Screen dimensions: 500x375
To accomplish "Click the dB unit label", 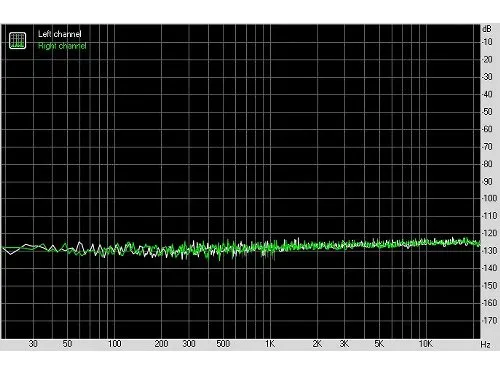I will click(487, 29).
